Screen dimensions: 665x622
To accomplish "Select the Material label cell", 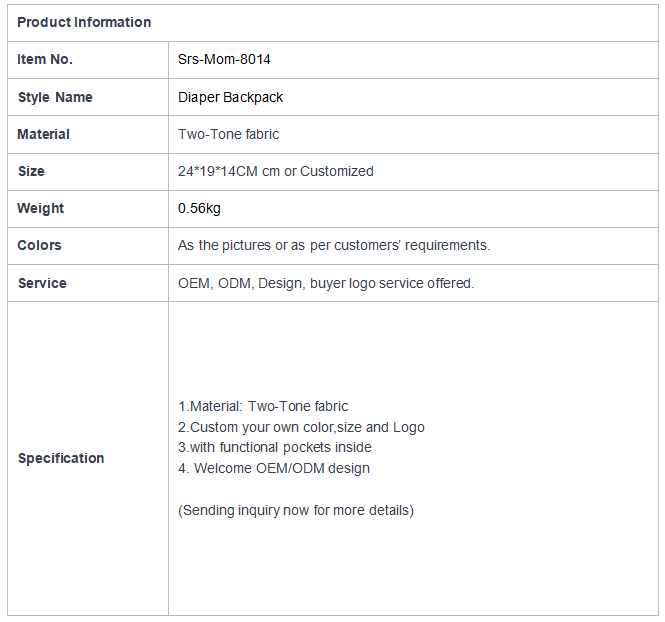I will 88,134.
